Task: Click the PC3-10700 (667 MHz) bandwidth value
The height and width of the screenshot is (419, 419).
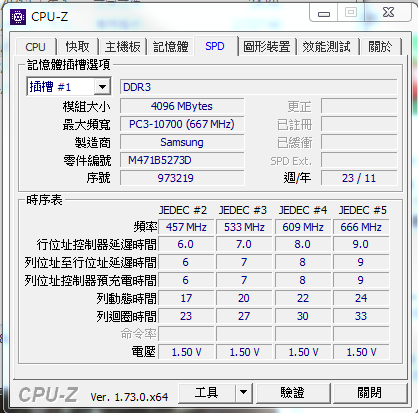Action: 182,124
